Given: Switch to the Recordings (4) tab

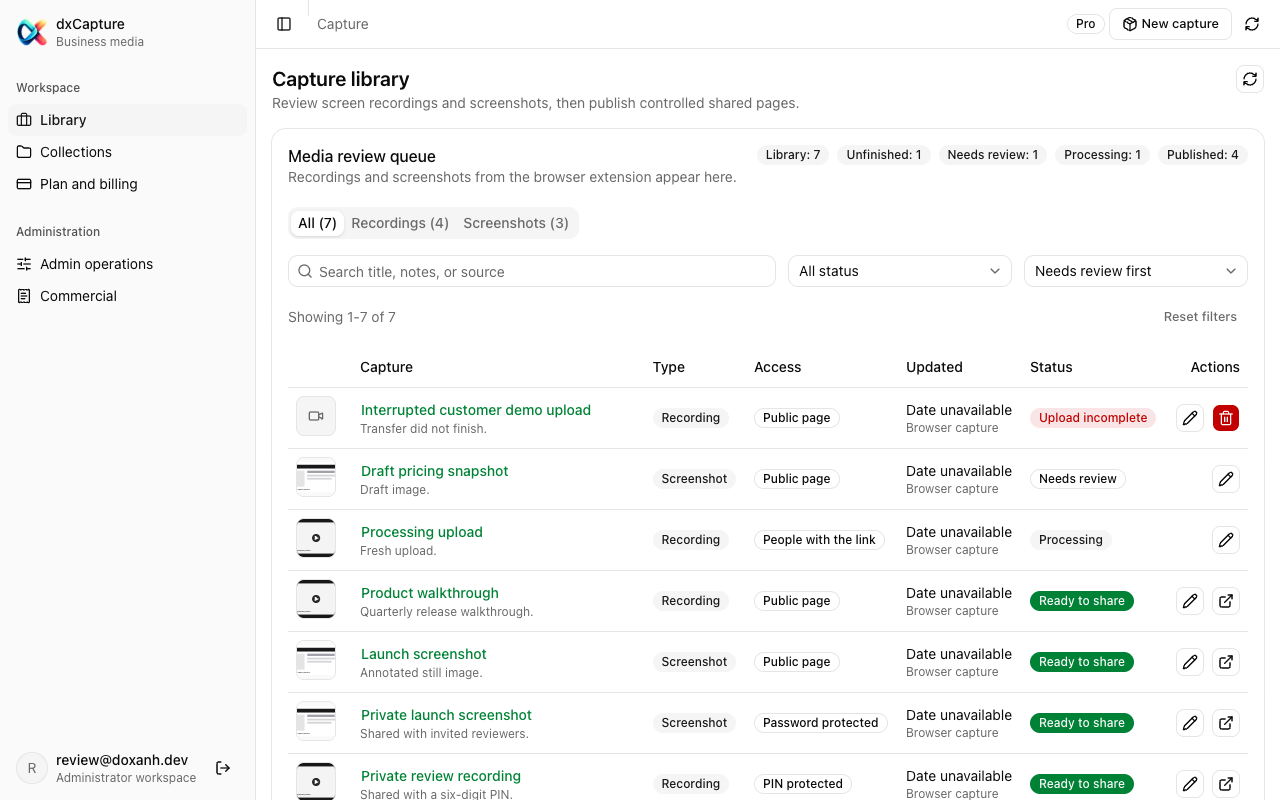Looking at the screenshot, I should (400, 223).
